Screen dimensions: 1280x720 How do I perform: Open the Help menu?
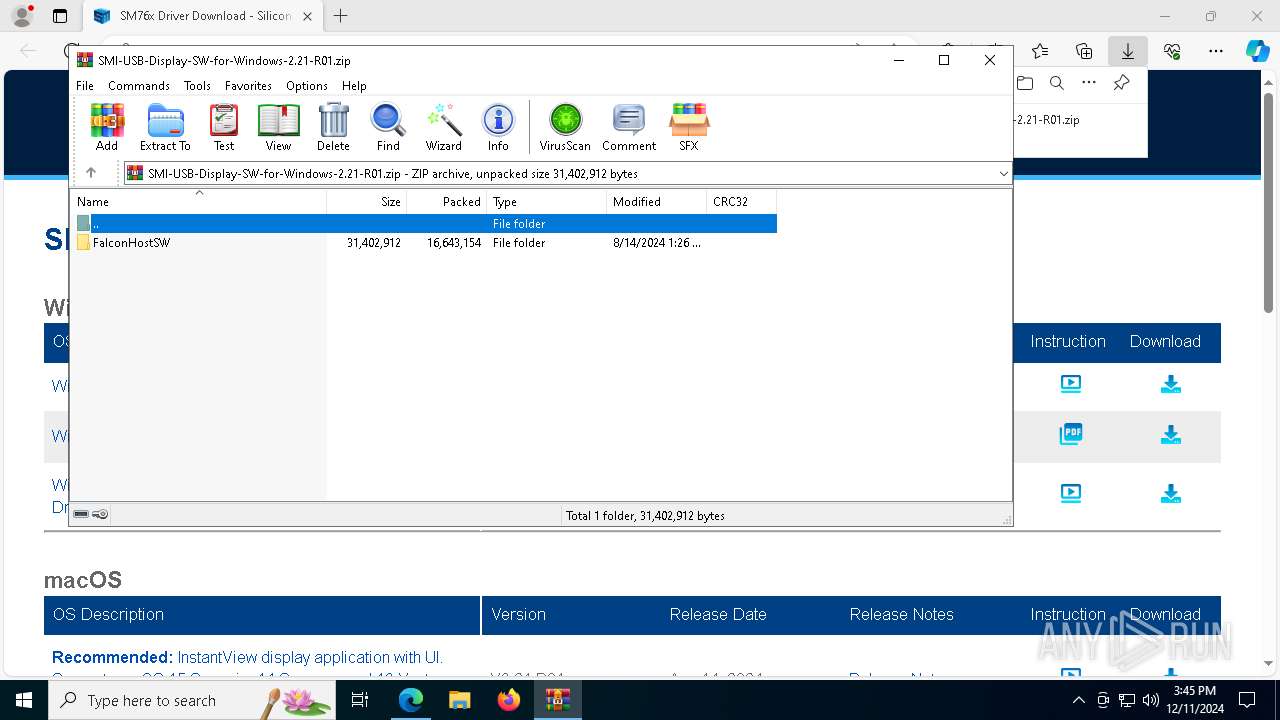tap(354, 86)
